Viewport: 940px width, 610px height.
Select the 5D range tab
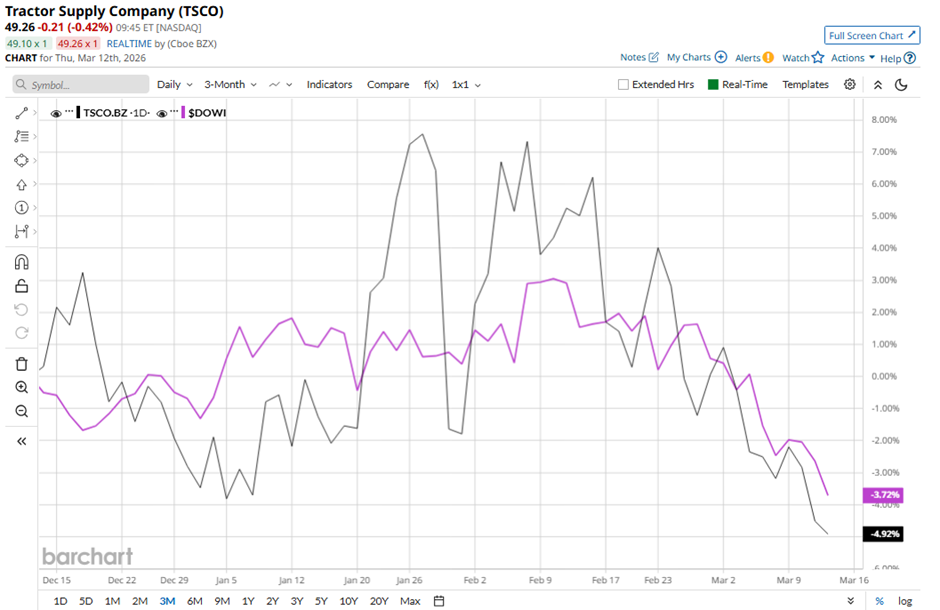click(86, 601)
